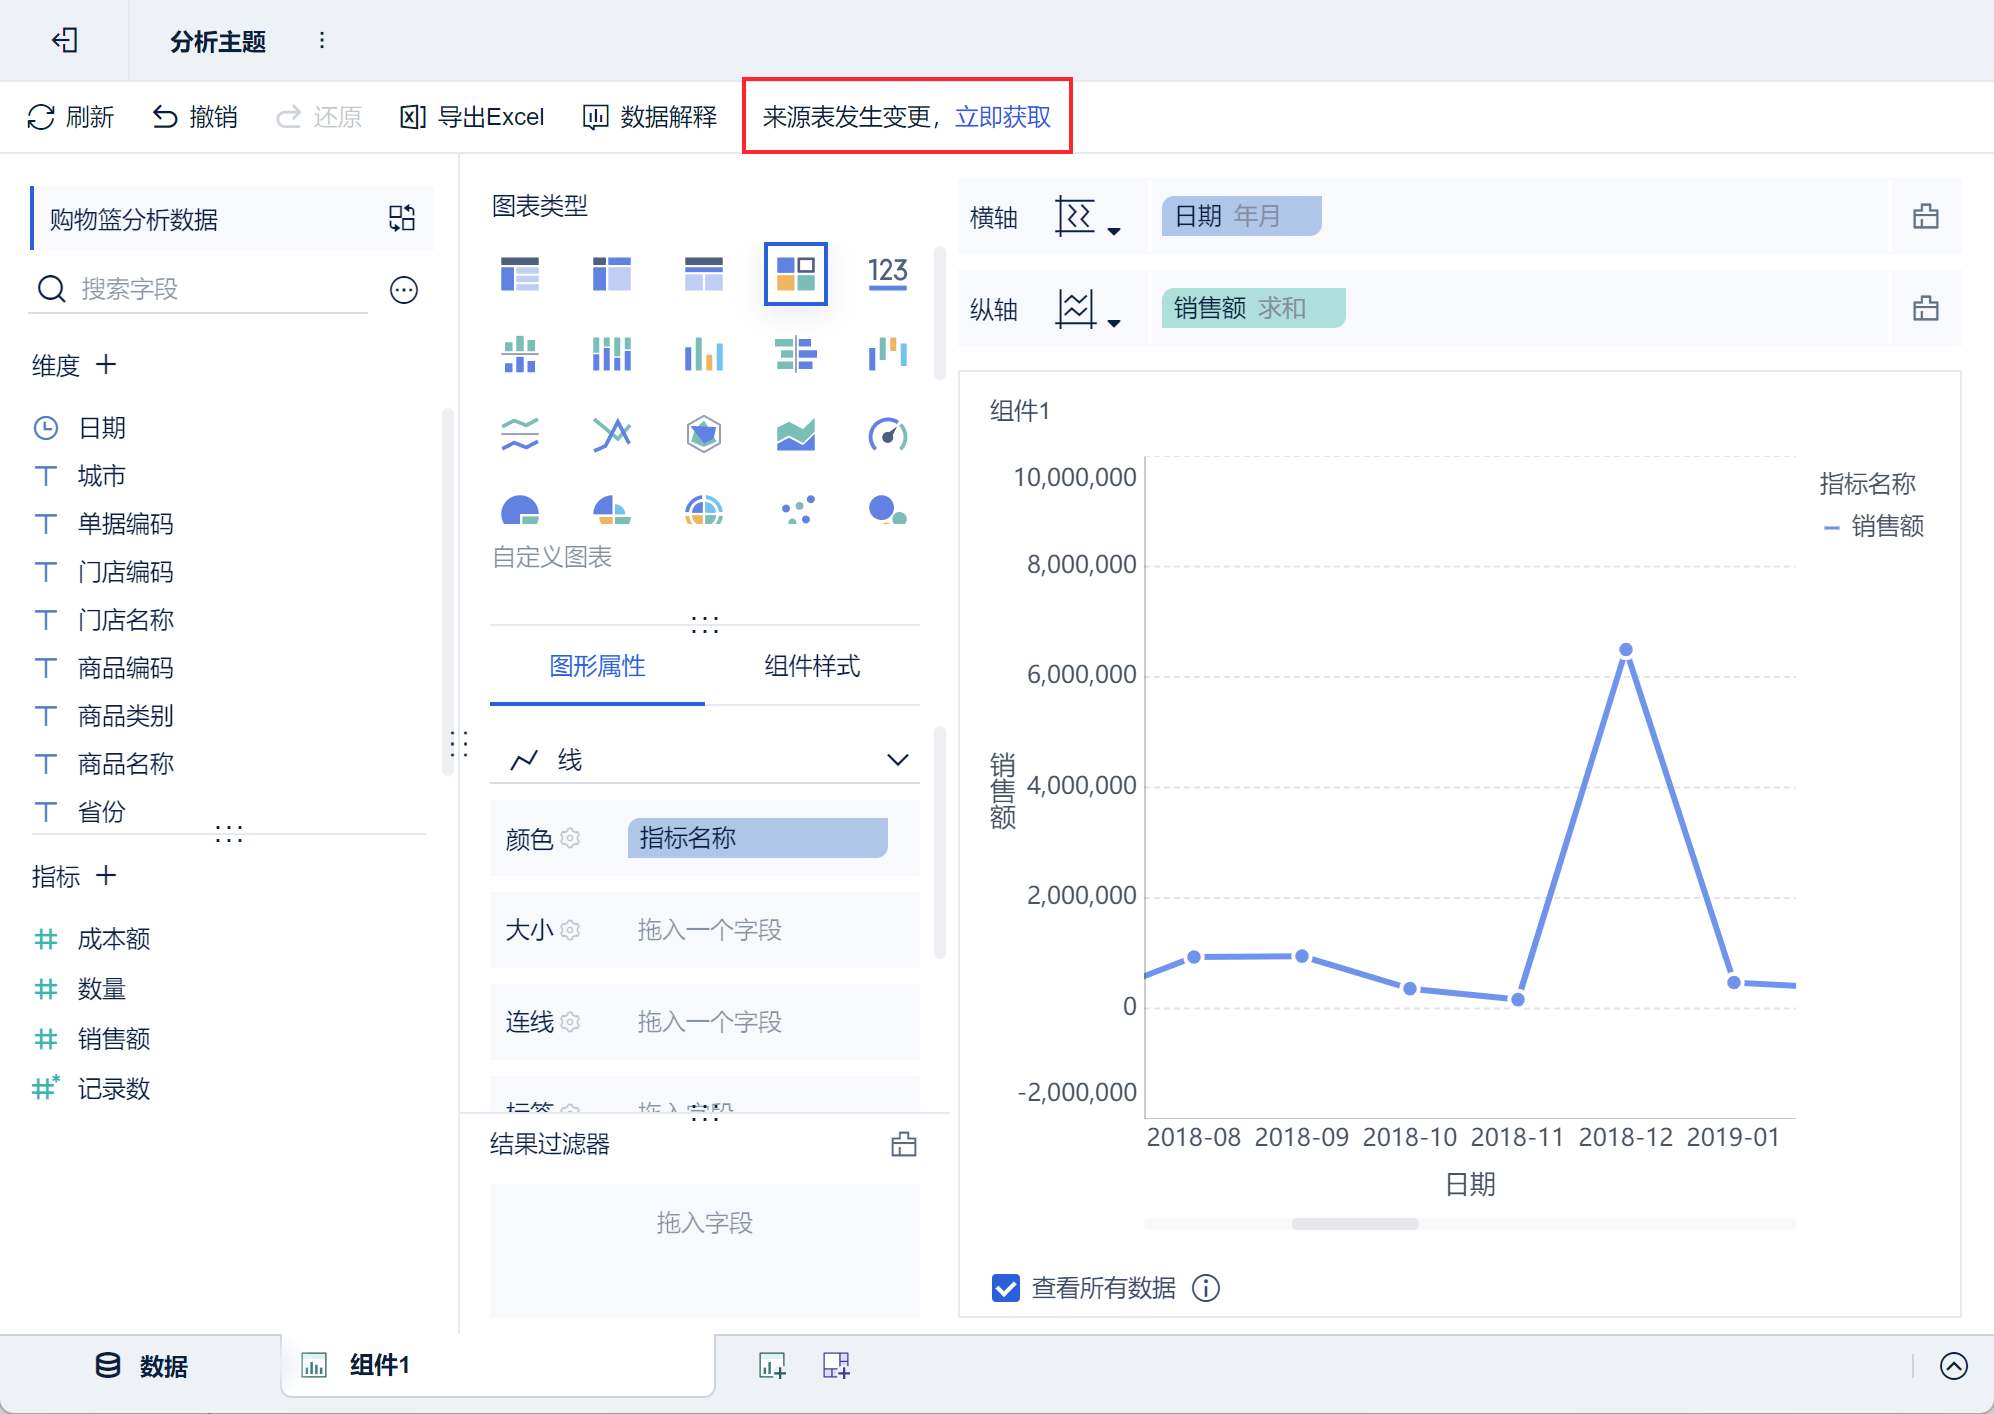Choose the KPI 123 indicator chart type

[x=887, y=272]
